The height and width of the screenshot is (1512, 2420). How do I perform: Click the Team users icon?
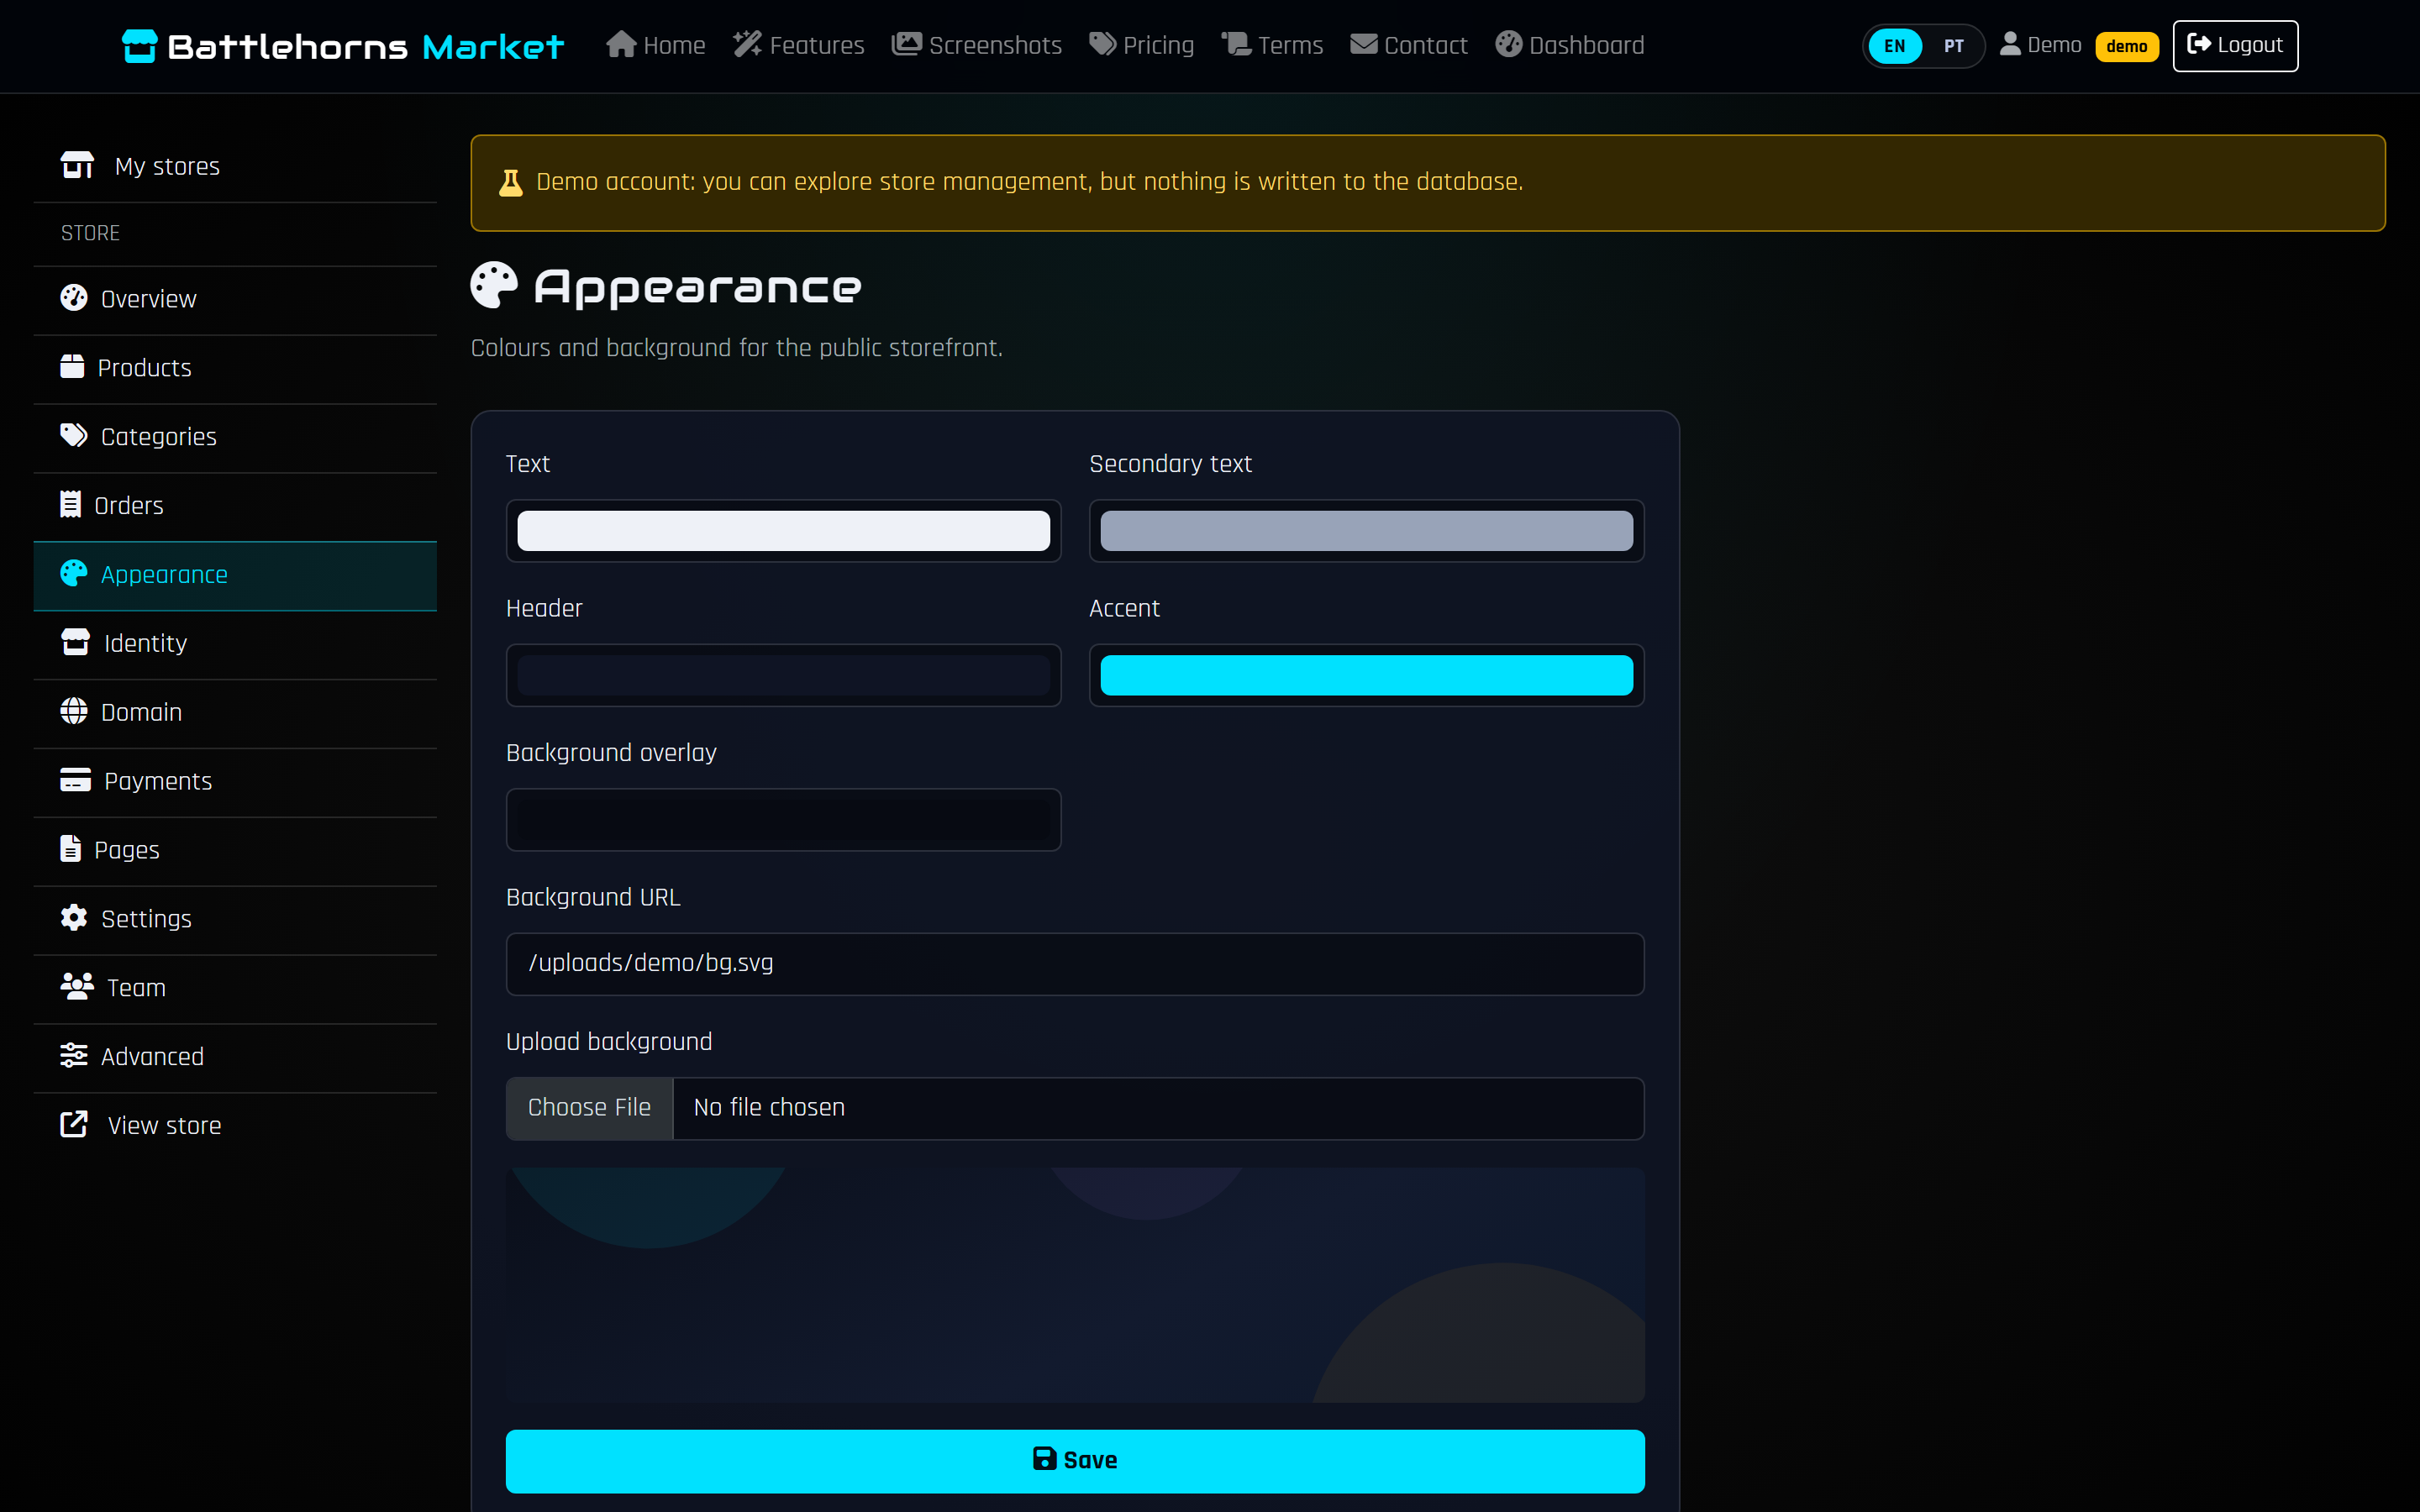pyautogui.click(x=77, y=987)
